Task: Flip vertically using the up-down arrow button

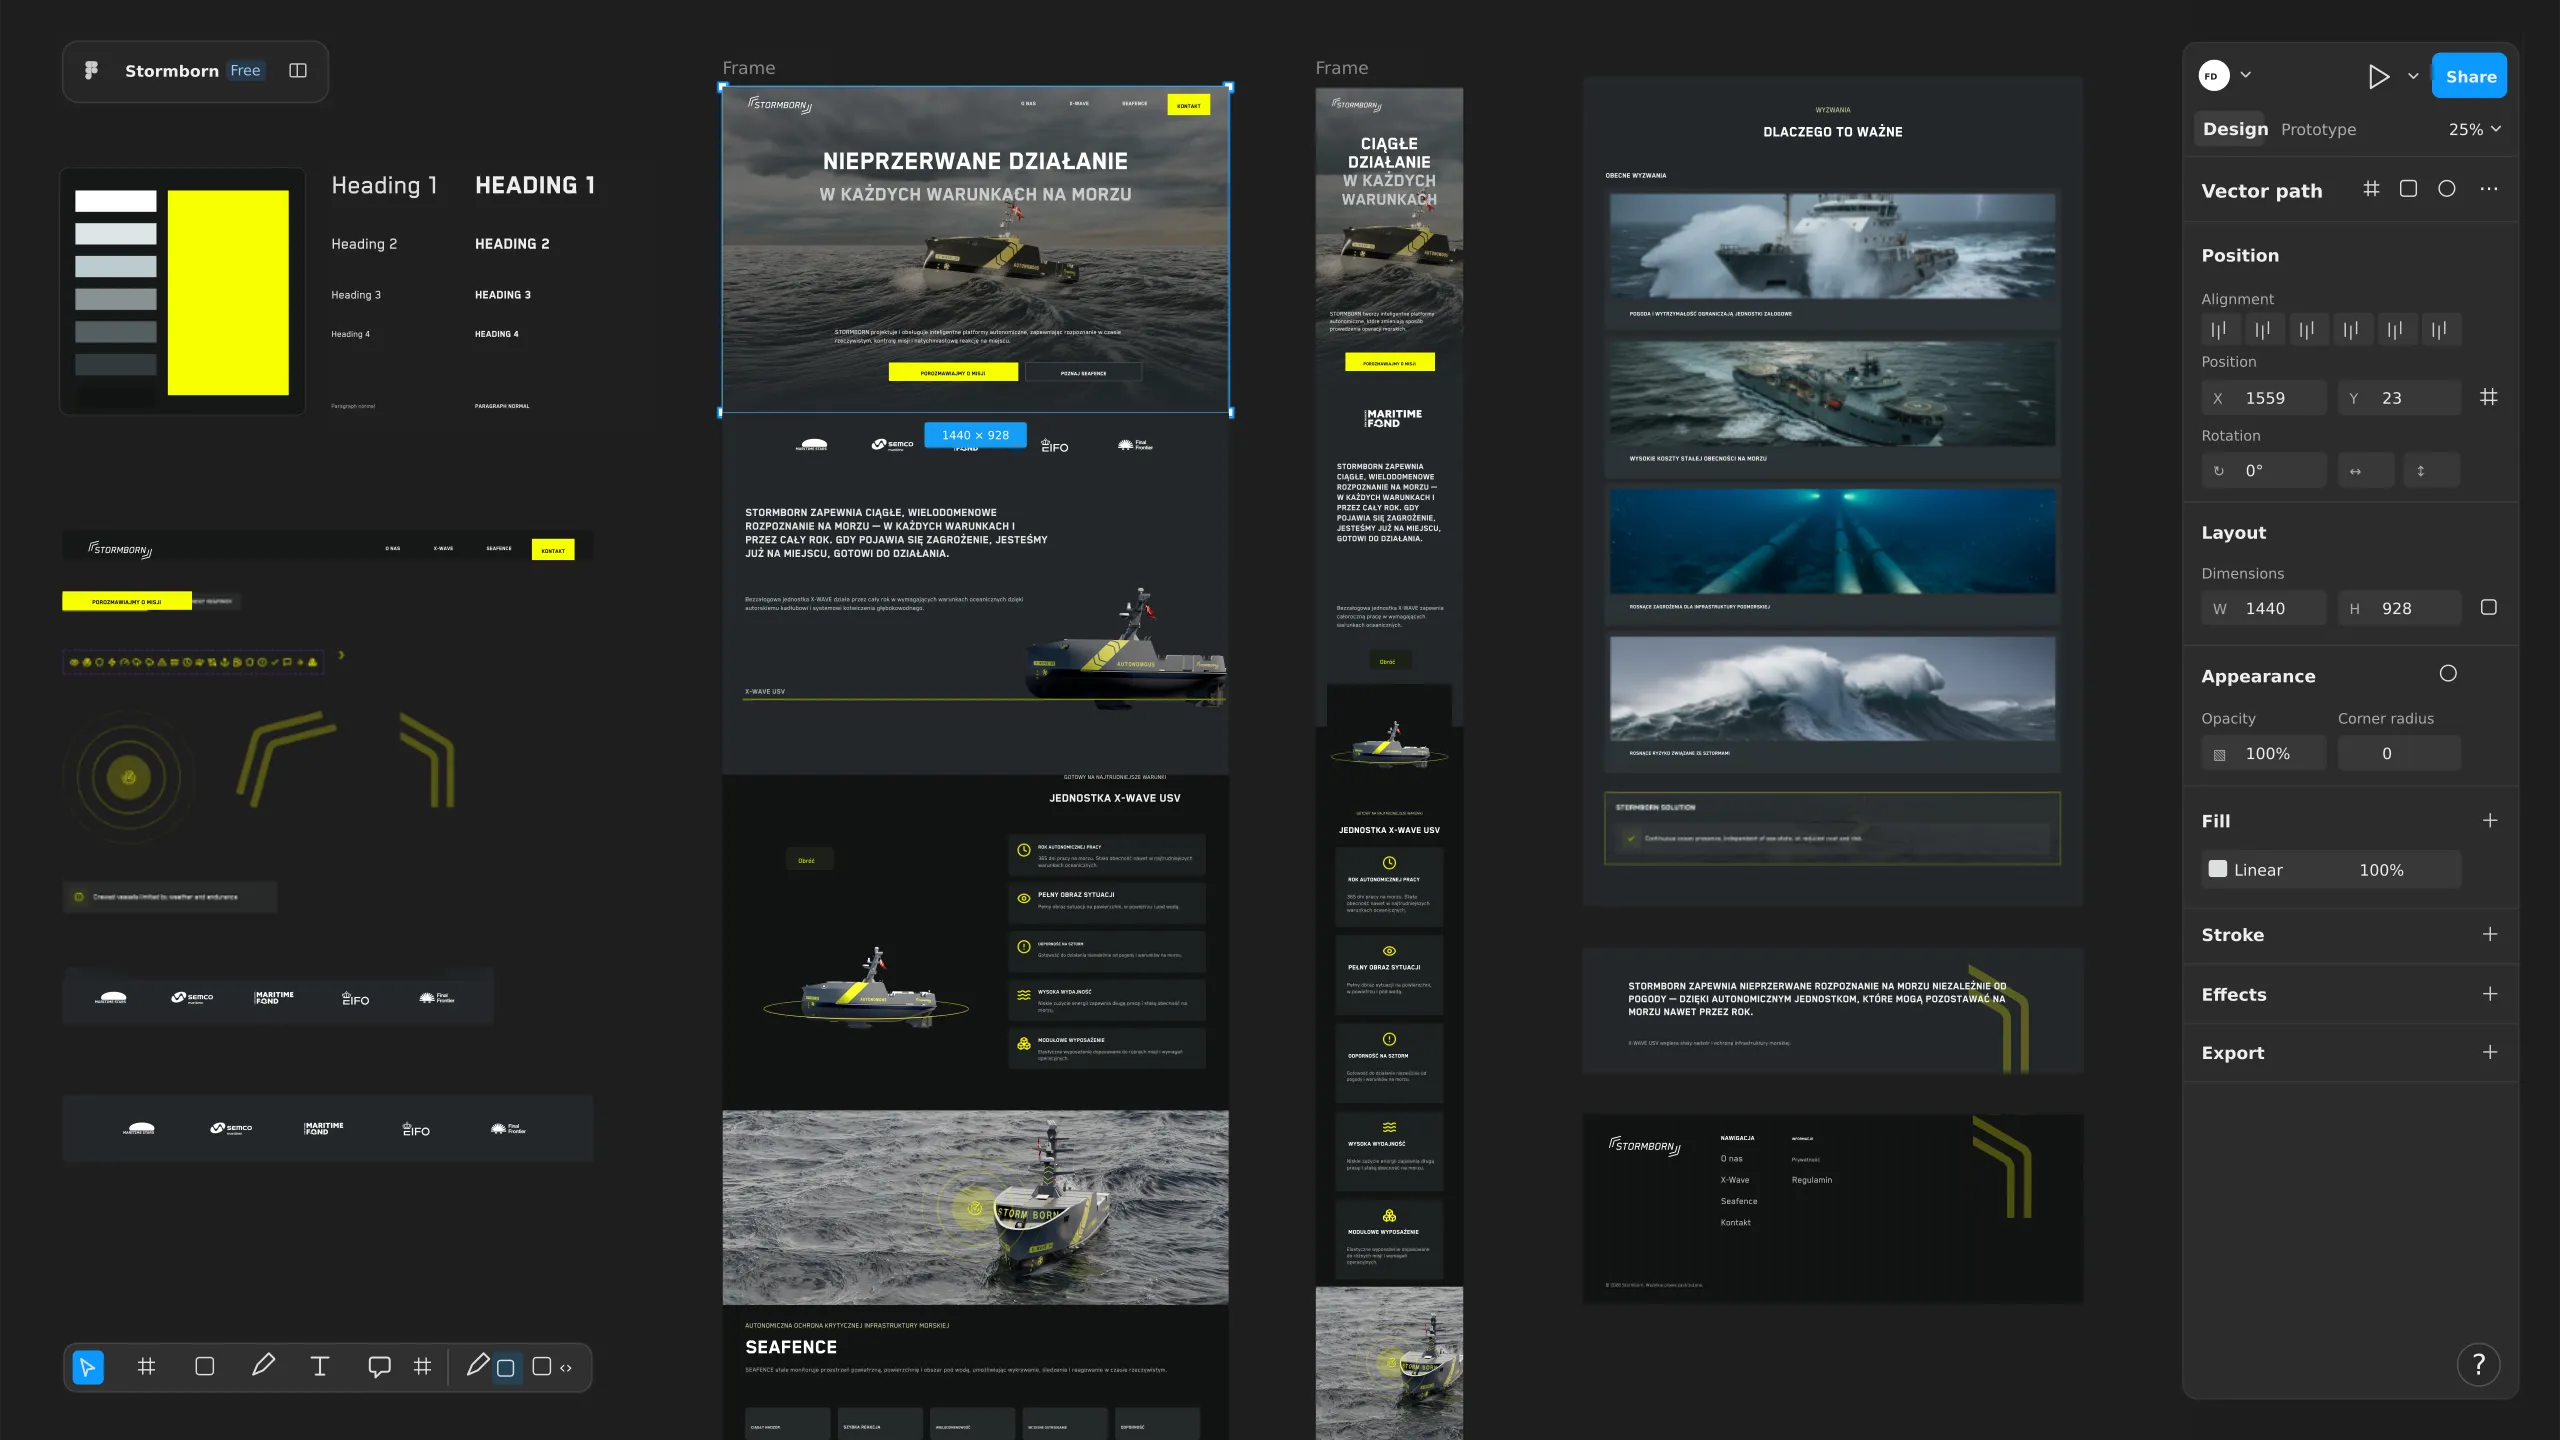Action: point(2431,470)
